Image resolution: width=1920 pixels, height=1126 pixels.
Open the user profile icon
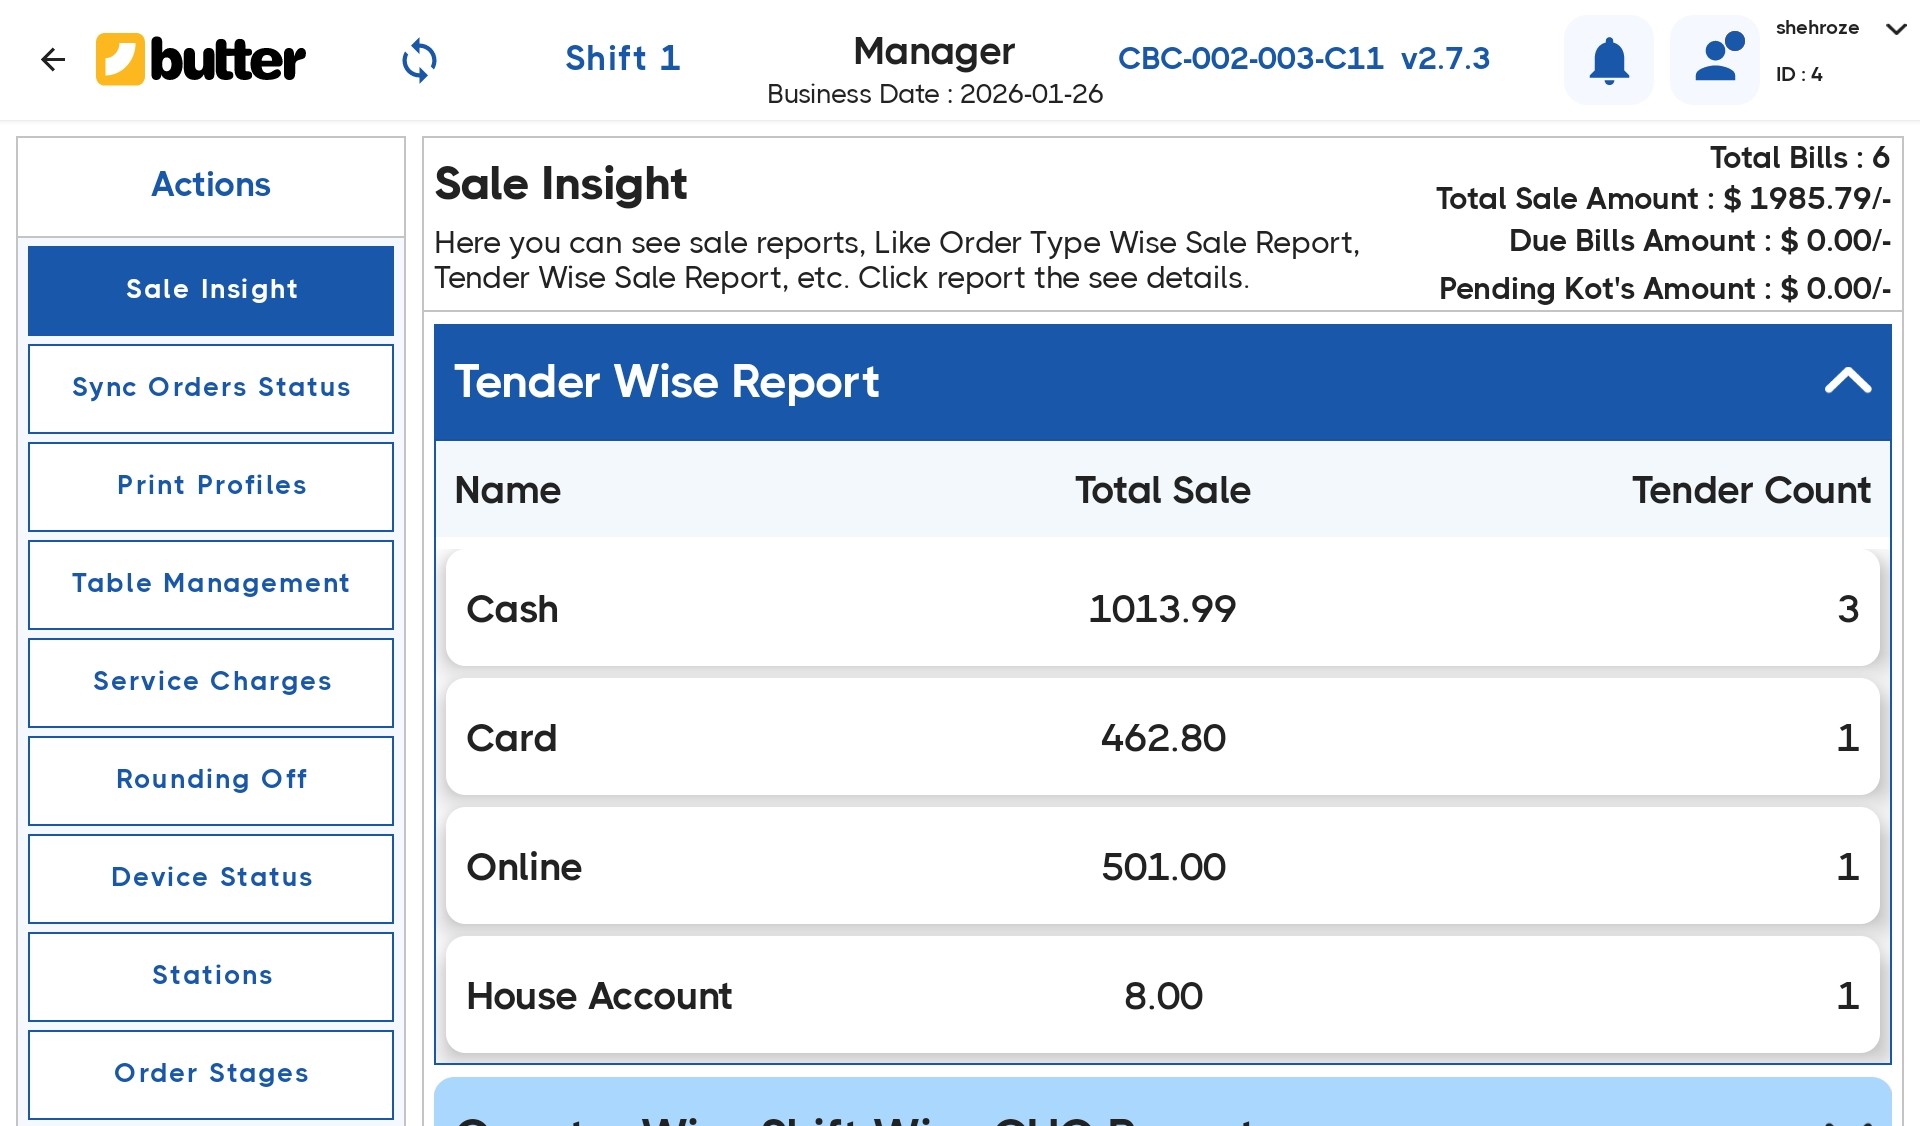1714,60
